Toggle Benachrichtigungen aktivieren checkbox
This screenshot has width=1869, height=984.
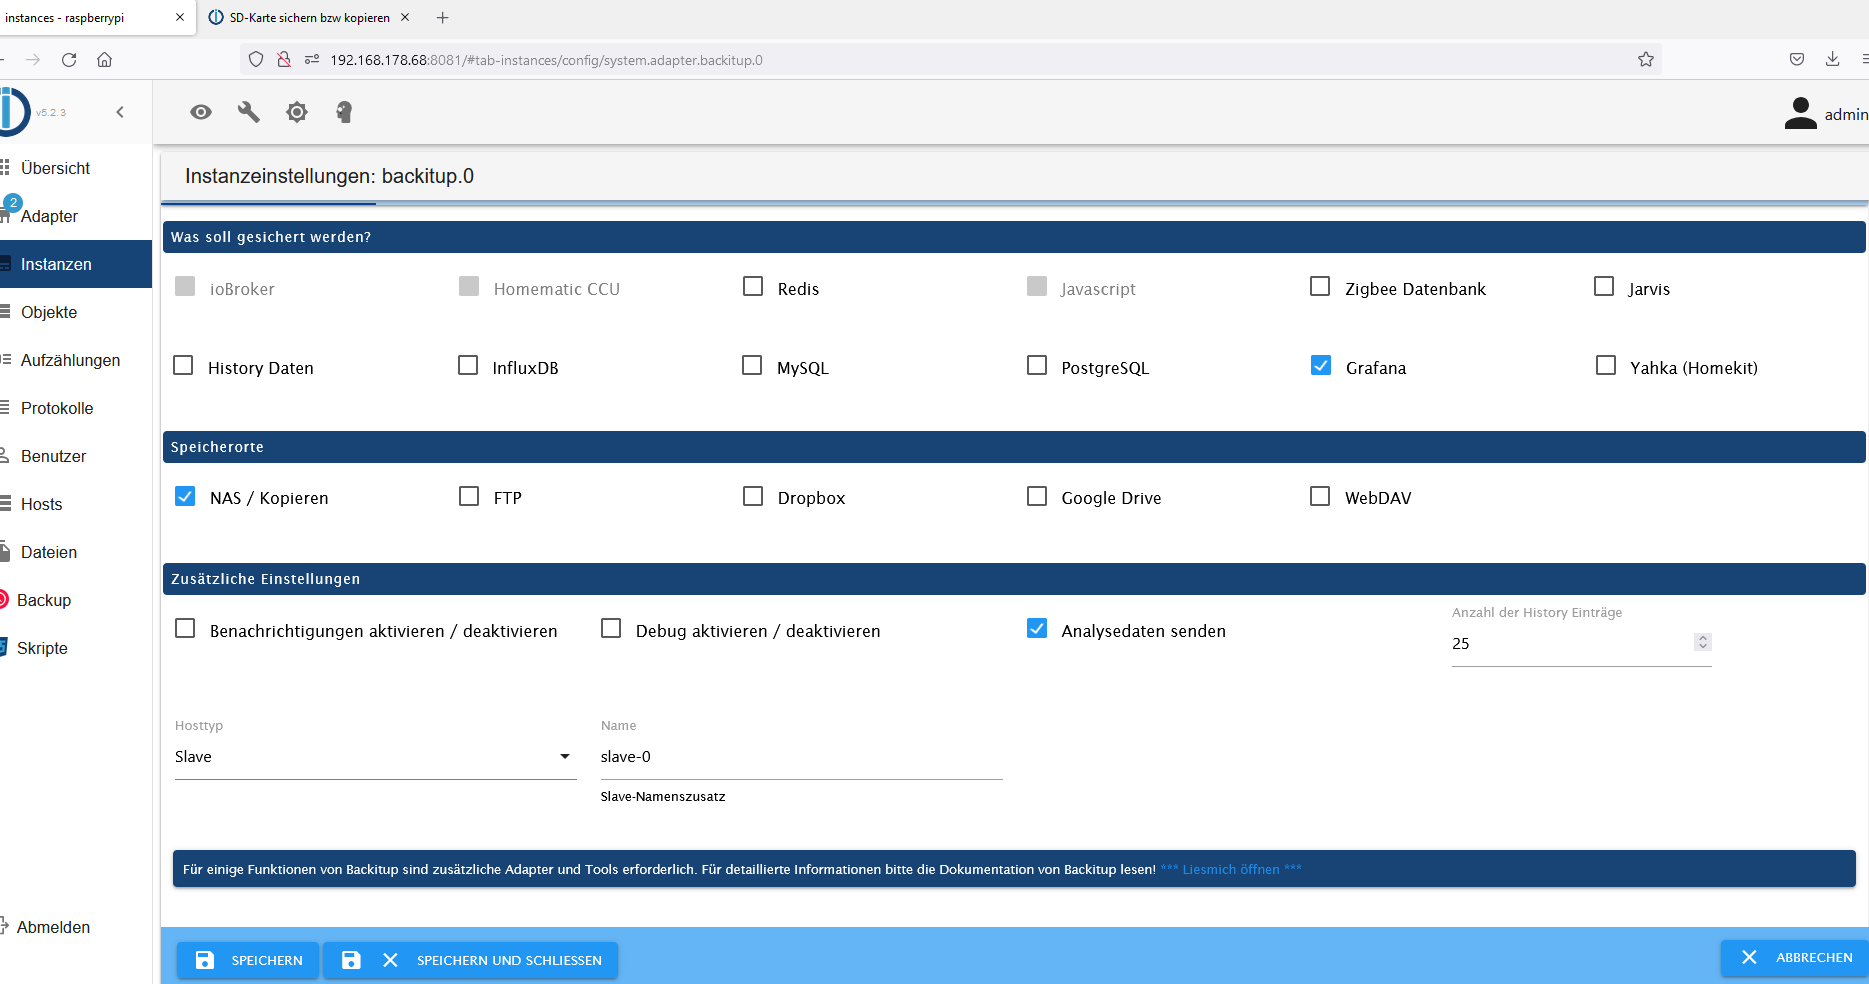[185, 629]
